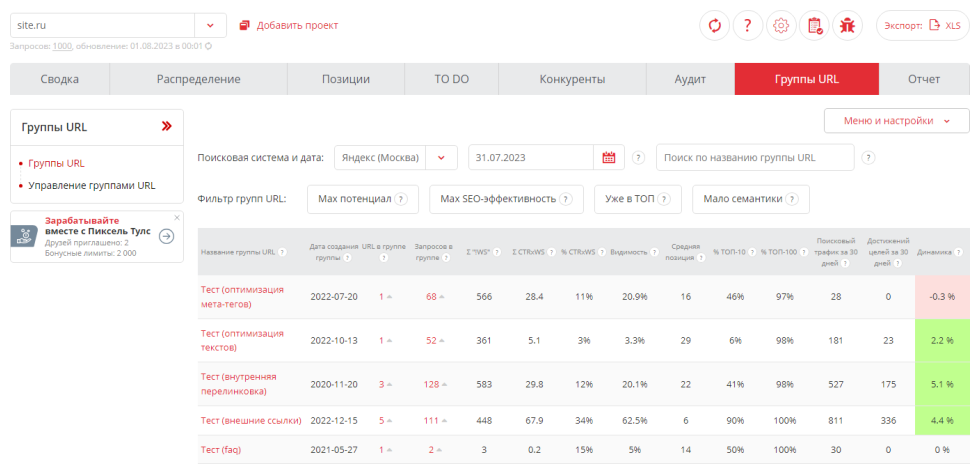This screenshot has height=474, width=980.
Task: Click the -0.3 % dynamics cell
Action: 942,297
